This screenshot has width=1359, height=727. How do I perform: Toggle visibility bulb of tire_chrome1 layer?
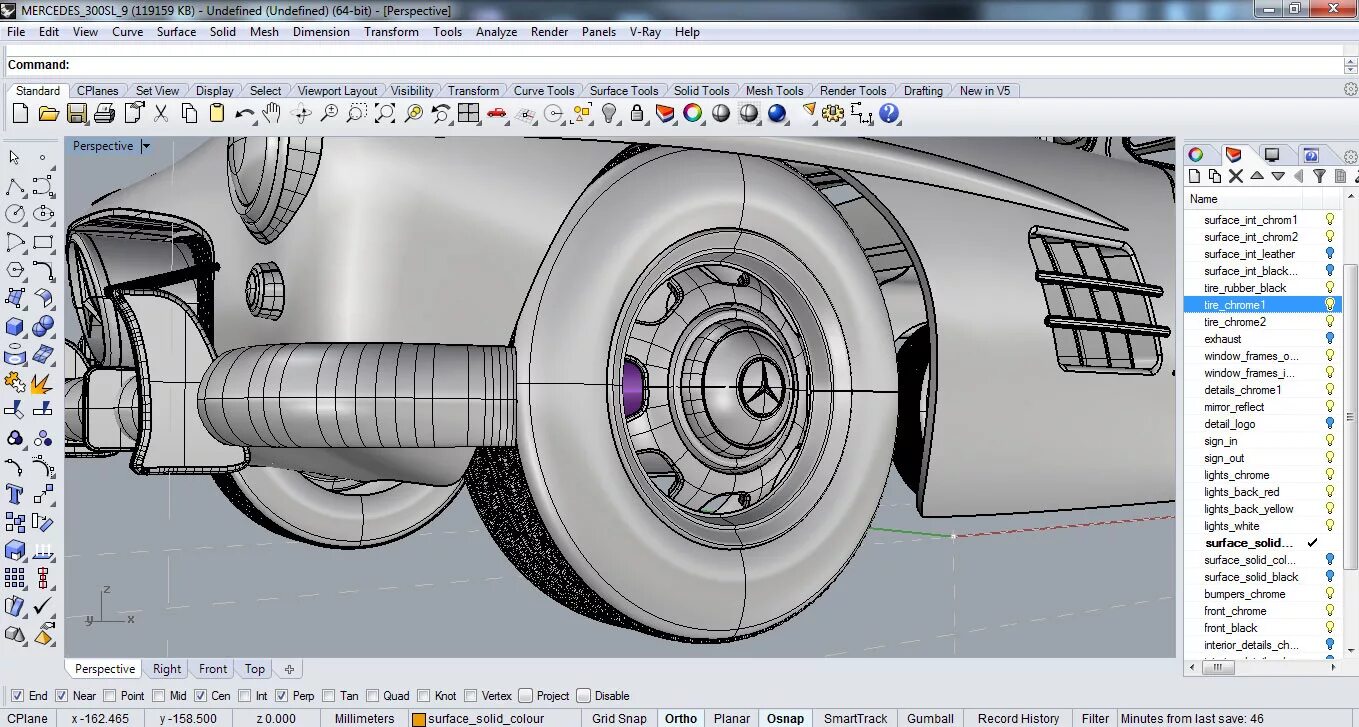[1330, 304]
